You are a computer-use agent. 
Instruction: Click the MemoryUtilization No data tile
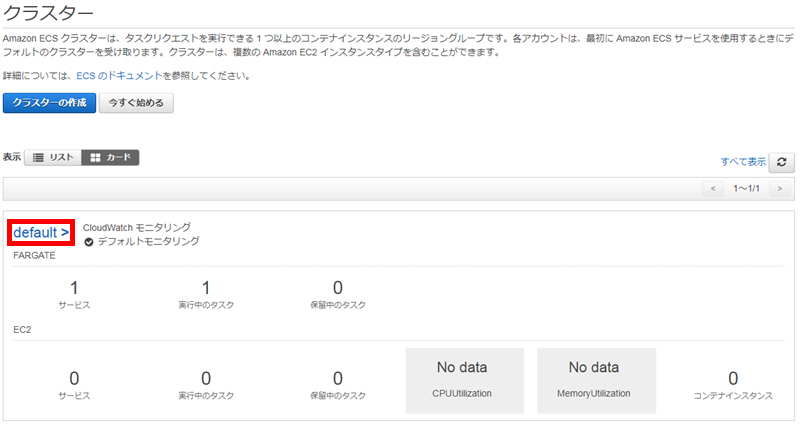click(x=596, y=380)
